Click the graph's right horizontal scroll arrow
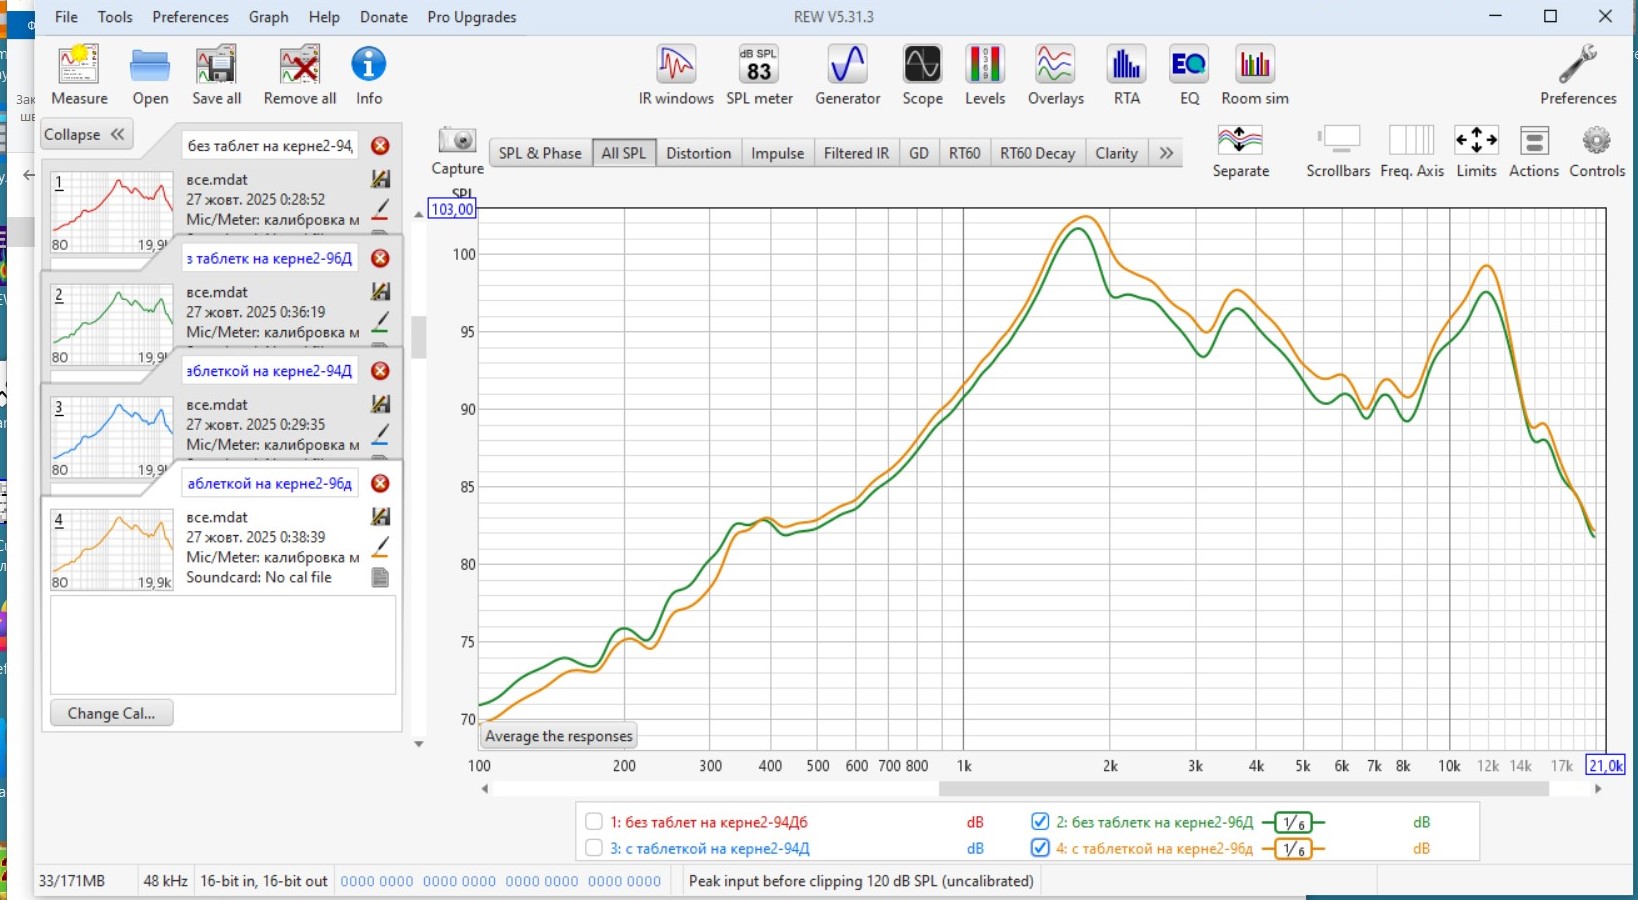The width and height of the screenshot is (1638, 900). [1598, 789]
